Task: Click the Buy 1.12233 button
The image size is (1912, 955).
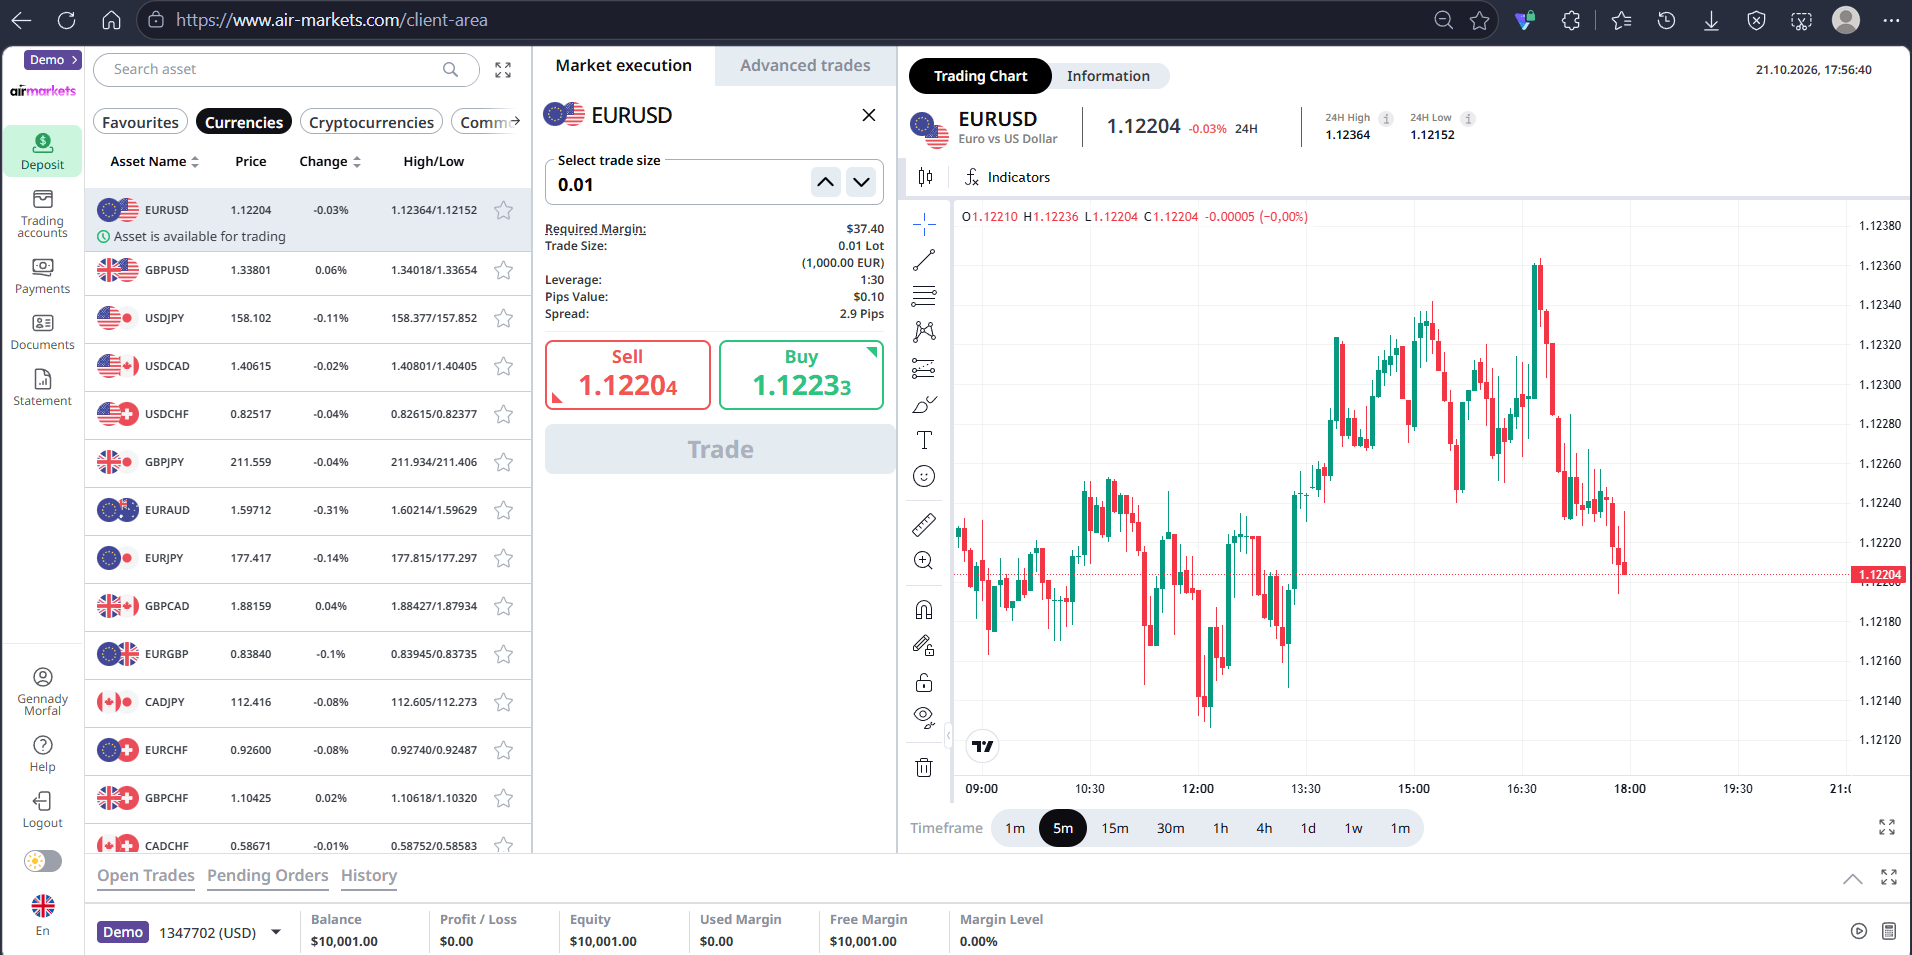Action: (801, 375)
